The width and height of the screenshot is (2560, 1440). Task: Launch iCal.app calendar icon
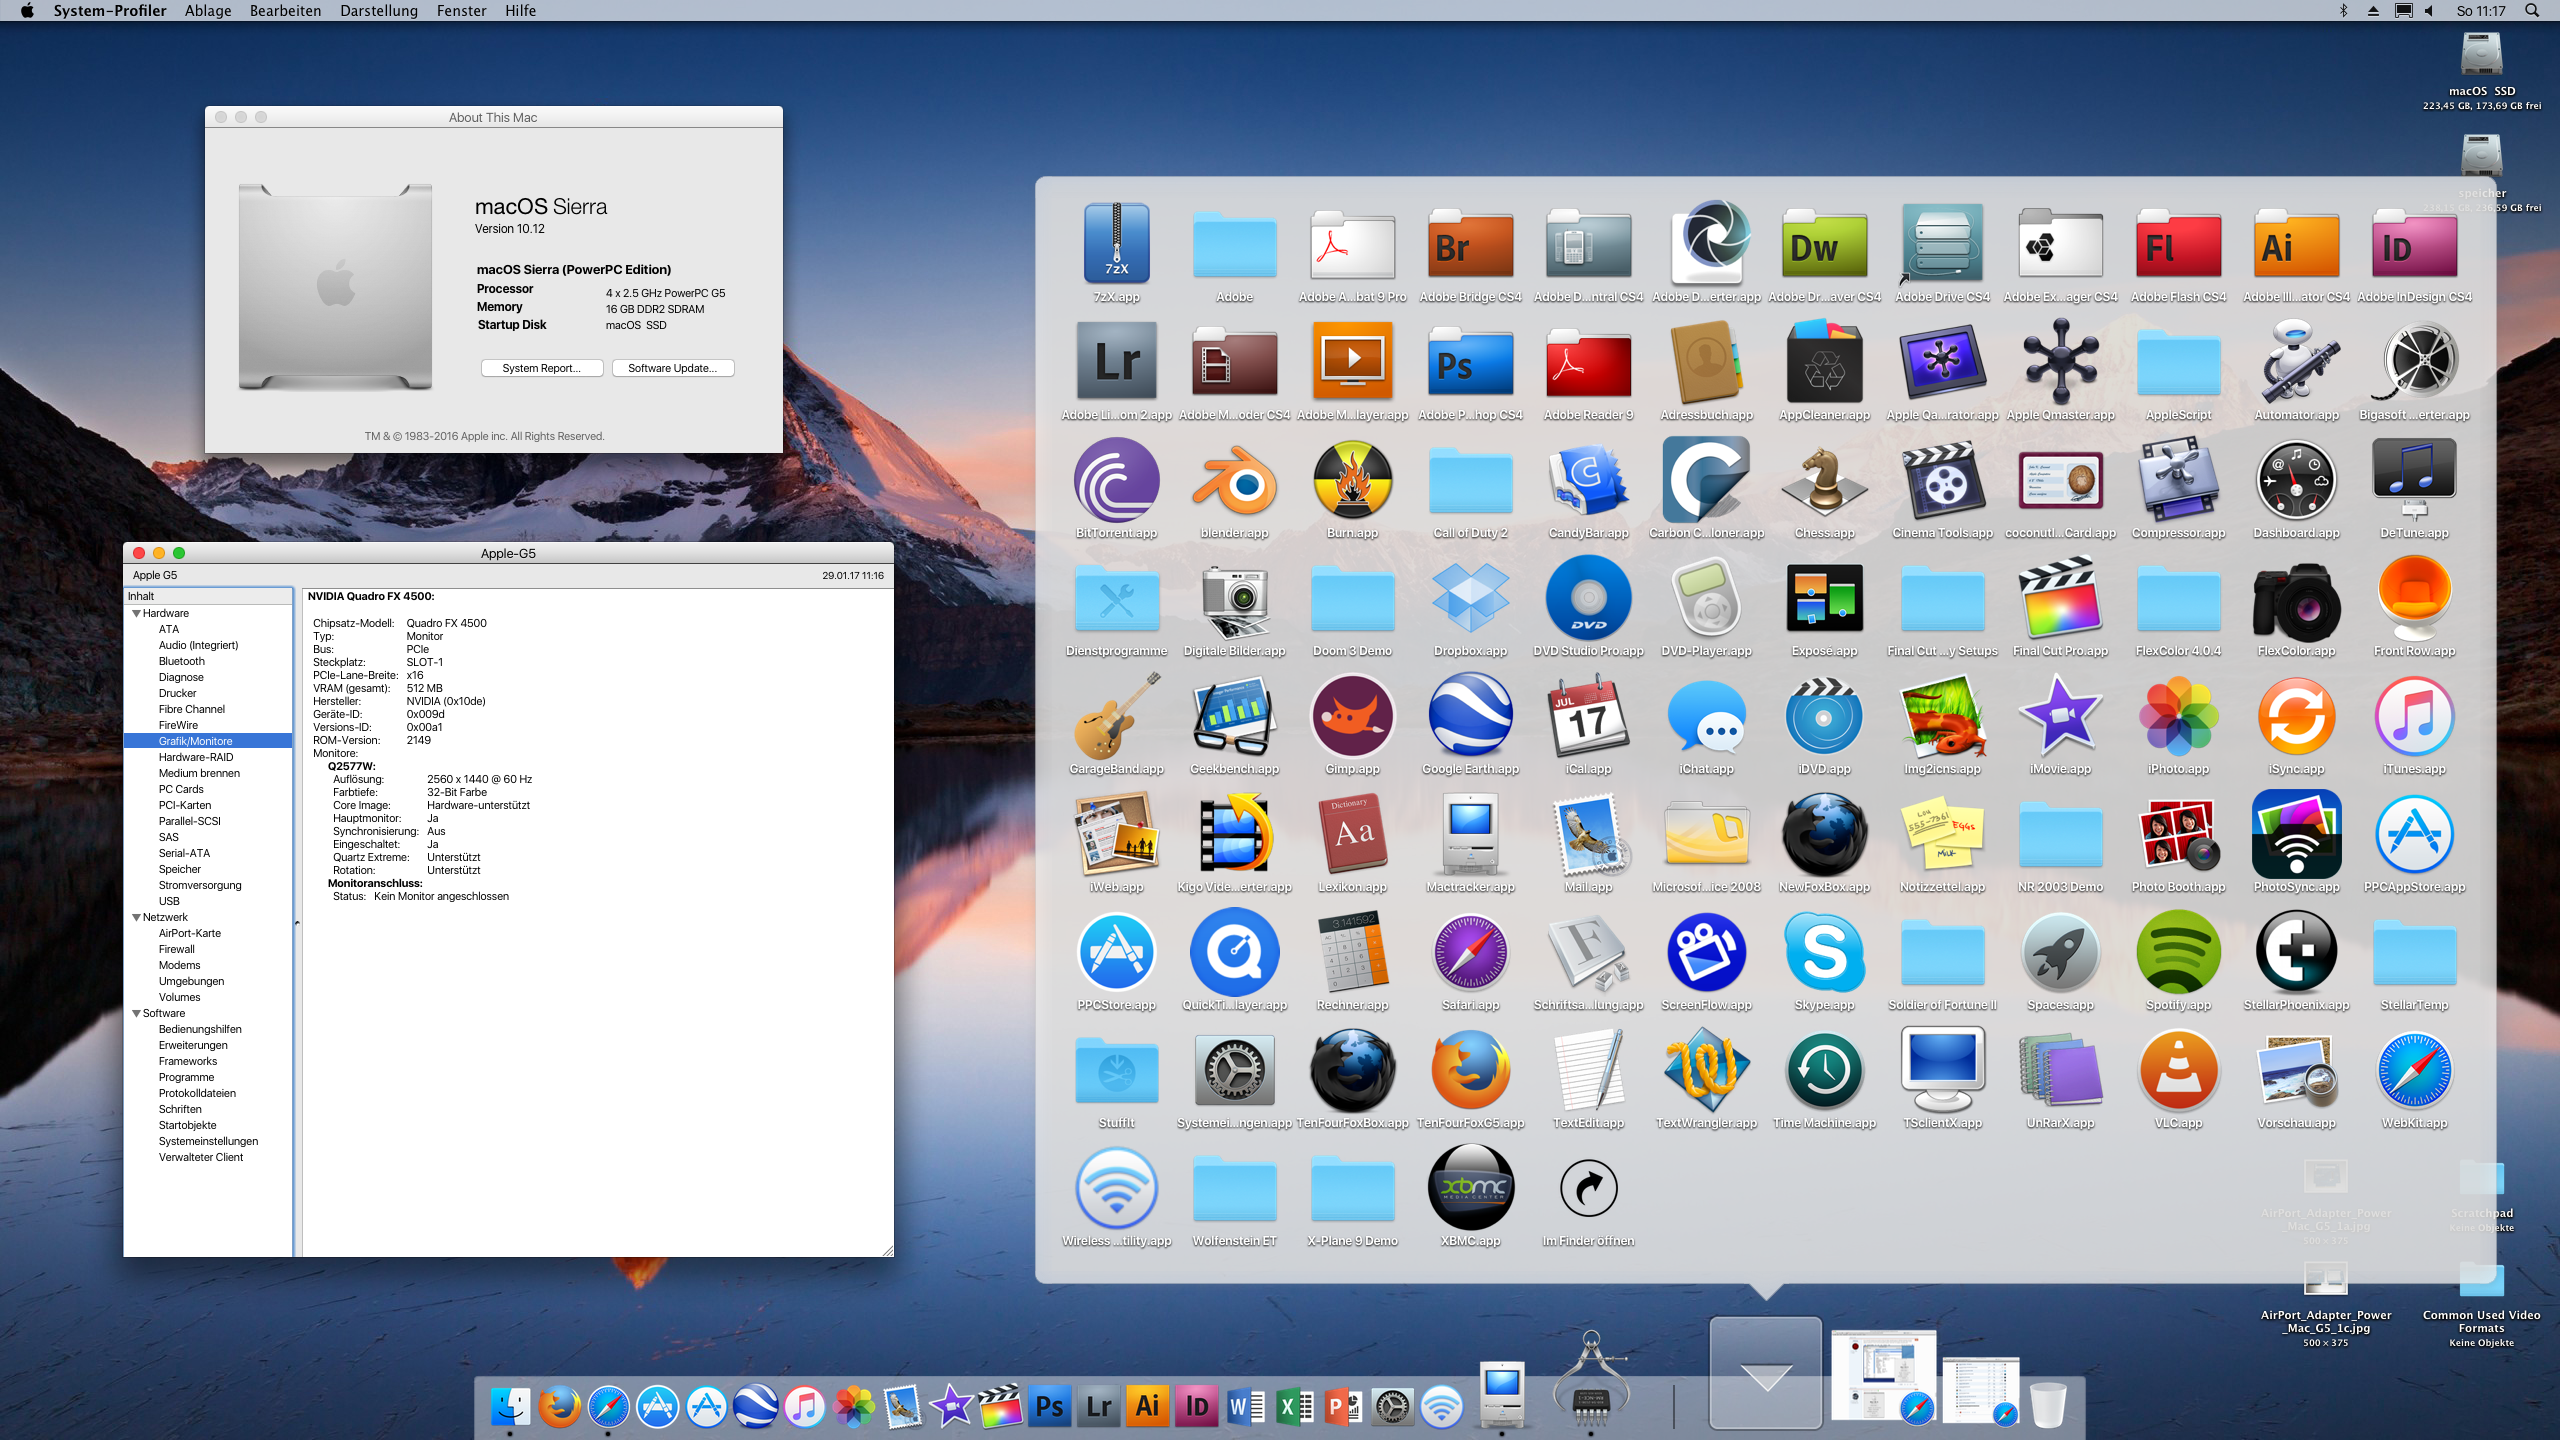pos(1588,715)
